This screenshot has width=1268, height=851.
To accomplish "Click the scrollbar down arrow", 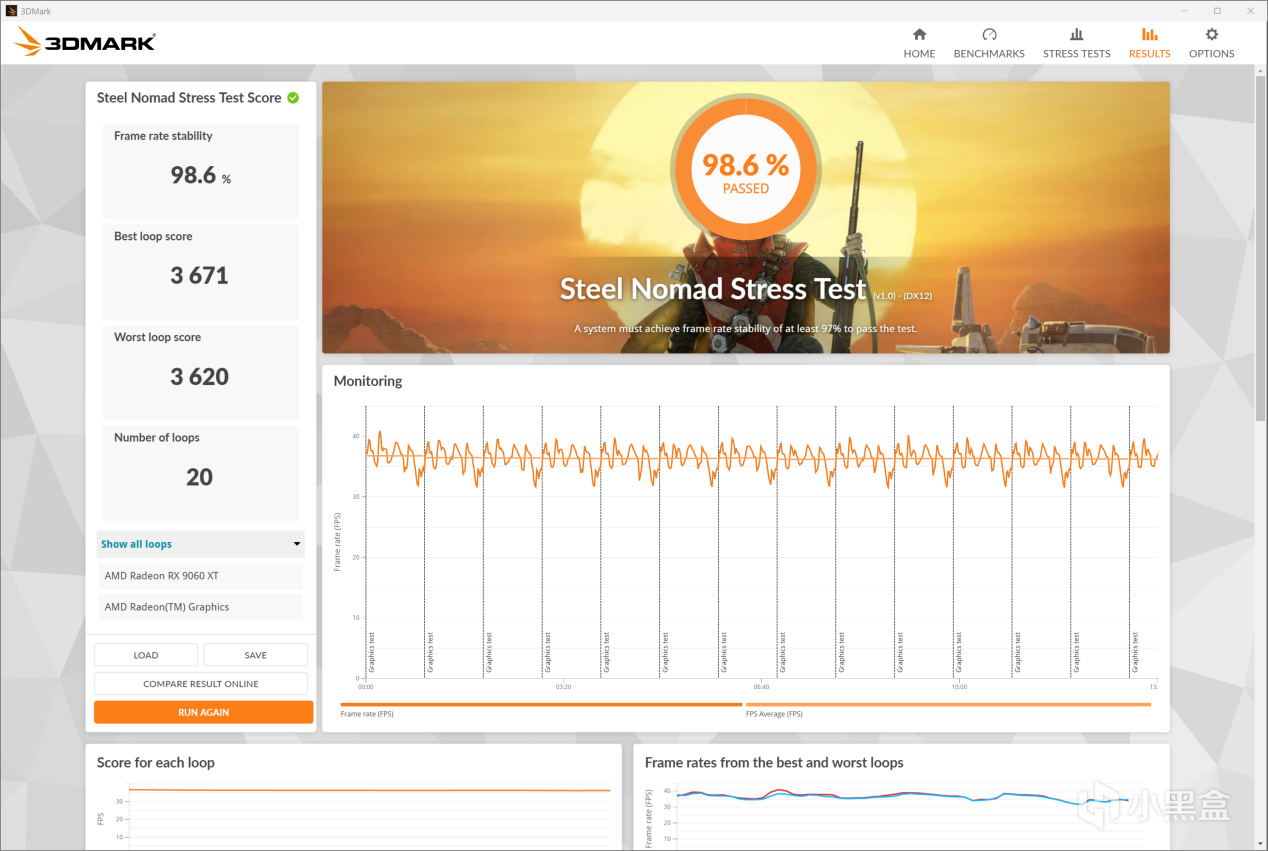I will tap(1260, 845).
